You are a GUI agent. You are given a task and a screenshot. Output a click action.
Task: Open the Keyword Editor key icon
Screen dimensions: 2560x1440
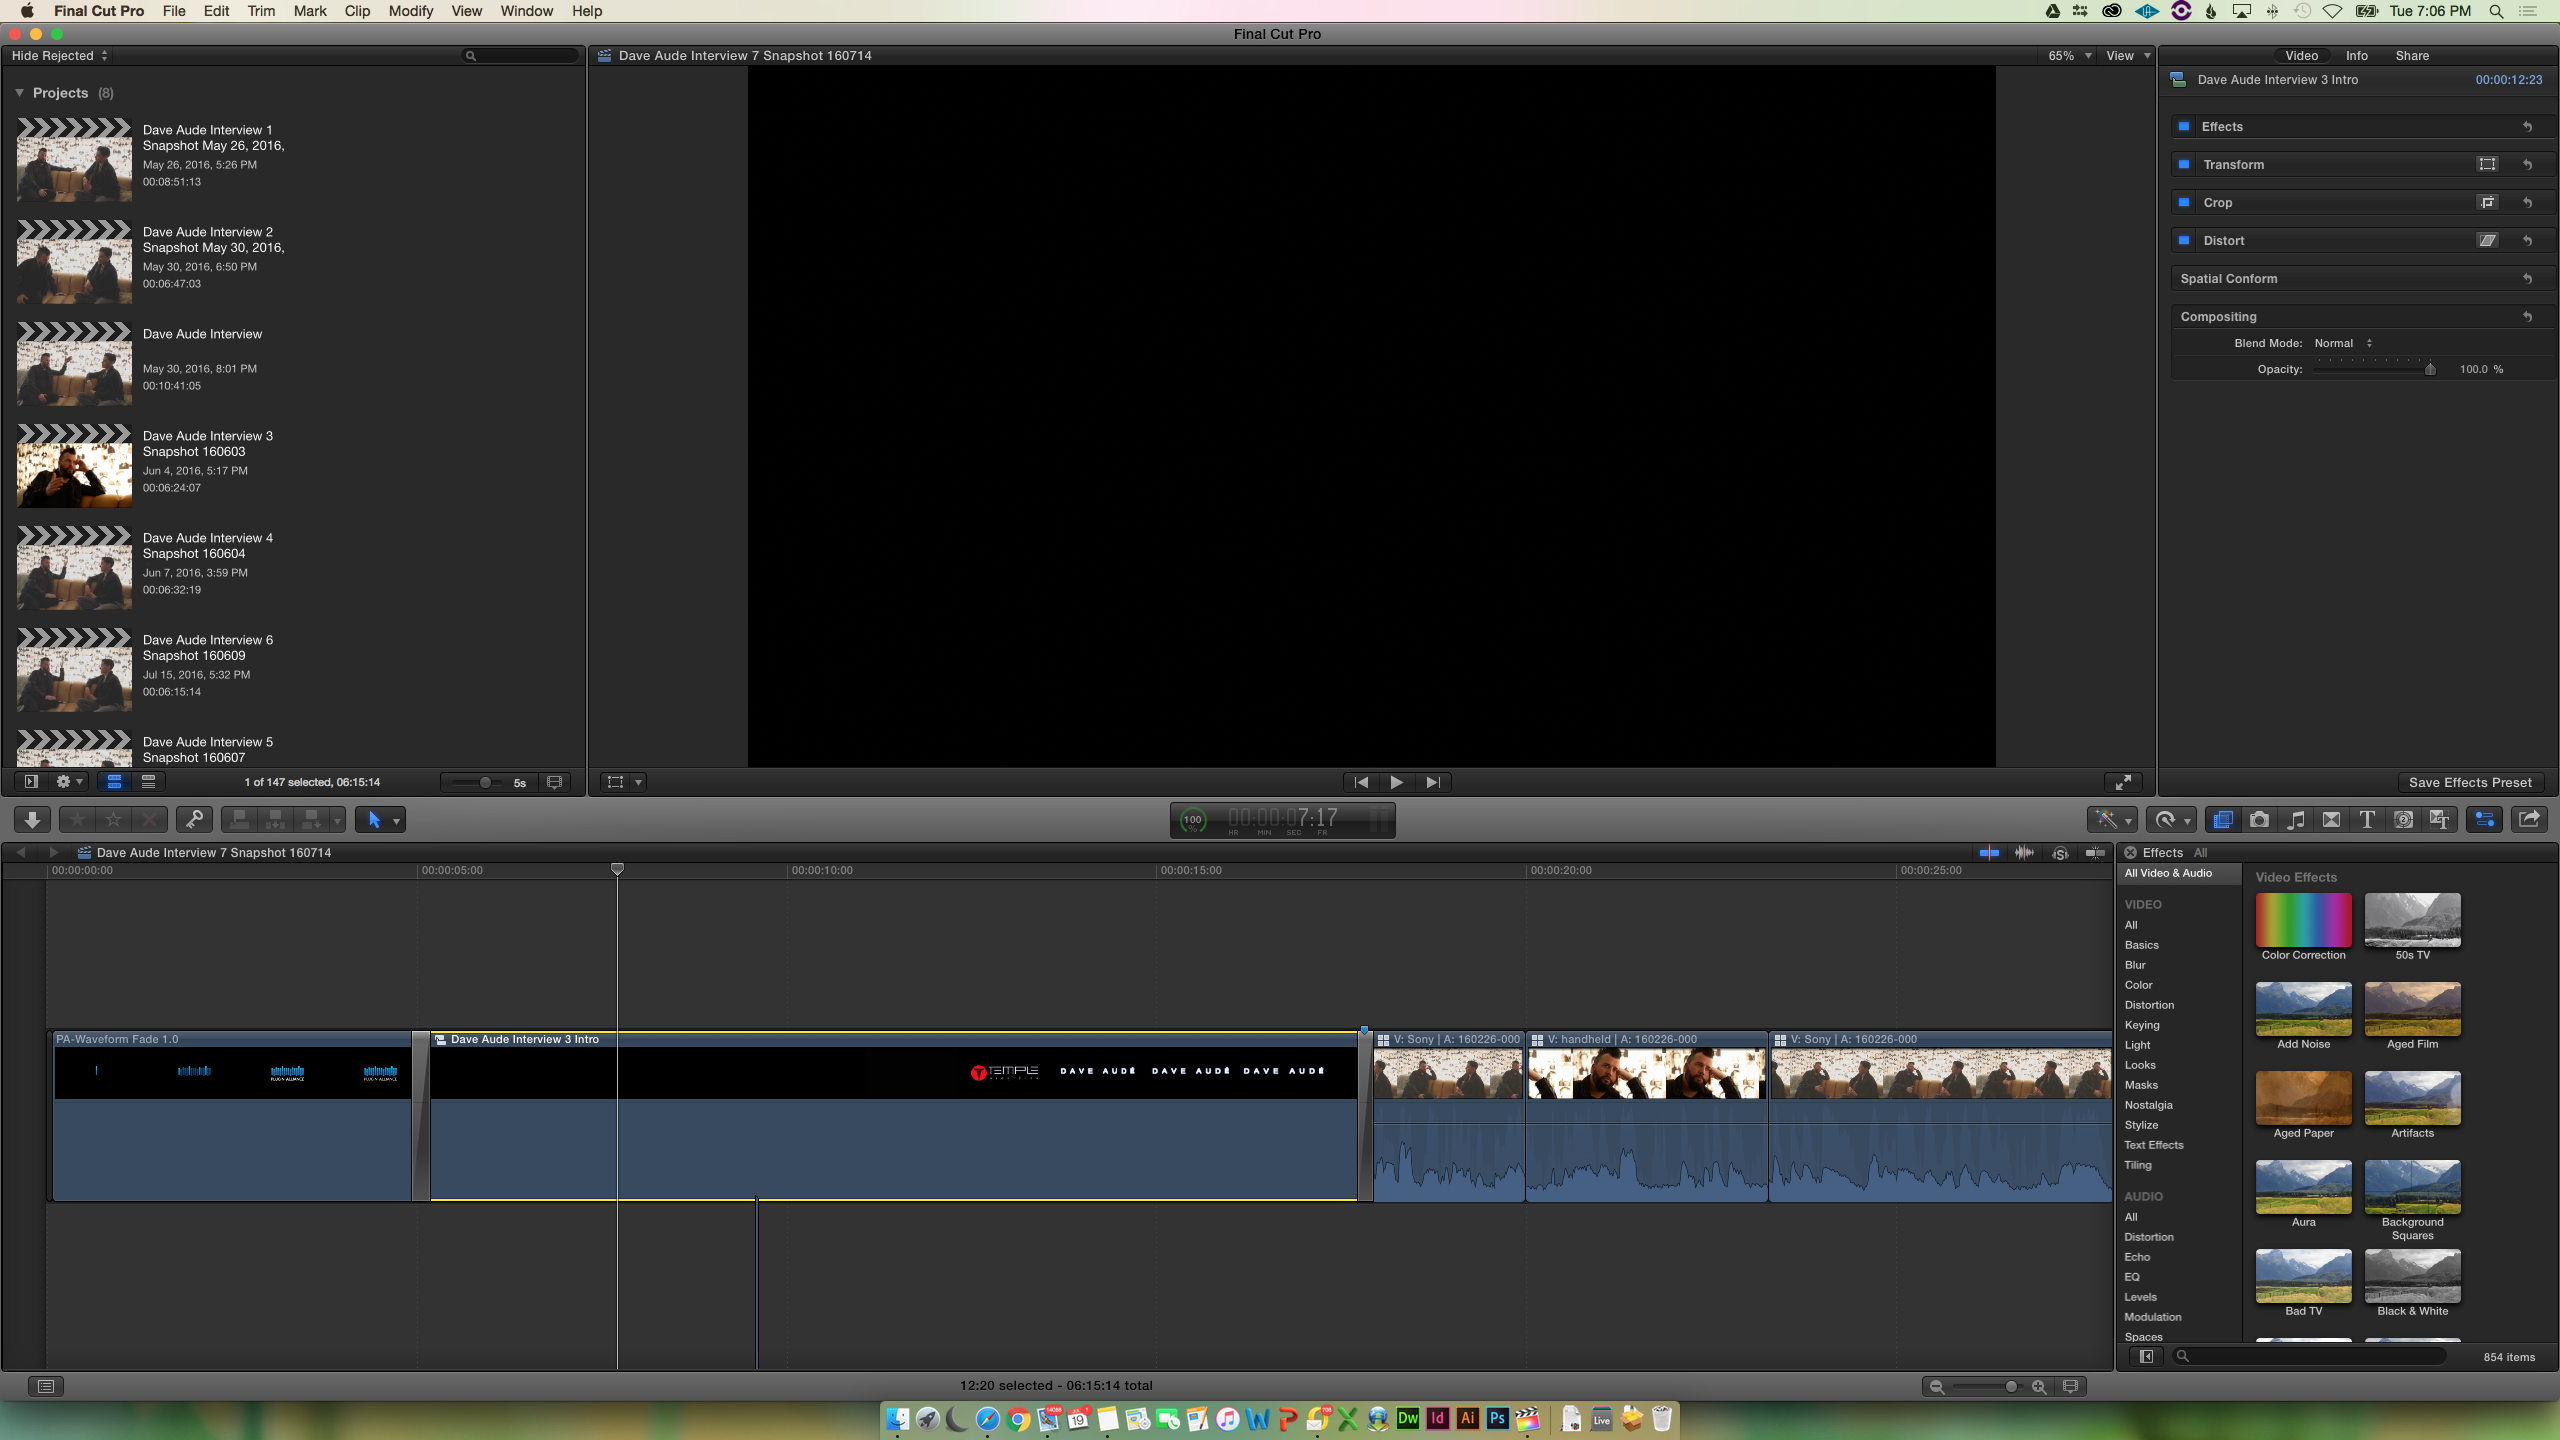(194, 820)
